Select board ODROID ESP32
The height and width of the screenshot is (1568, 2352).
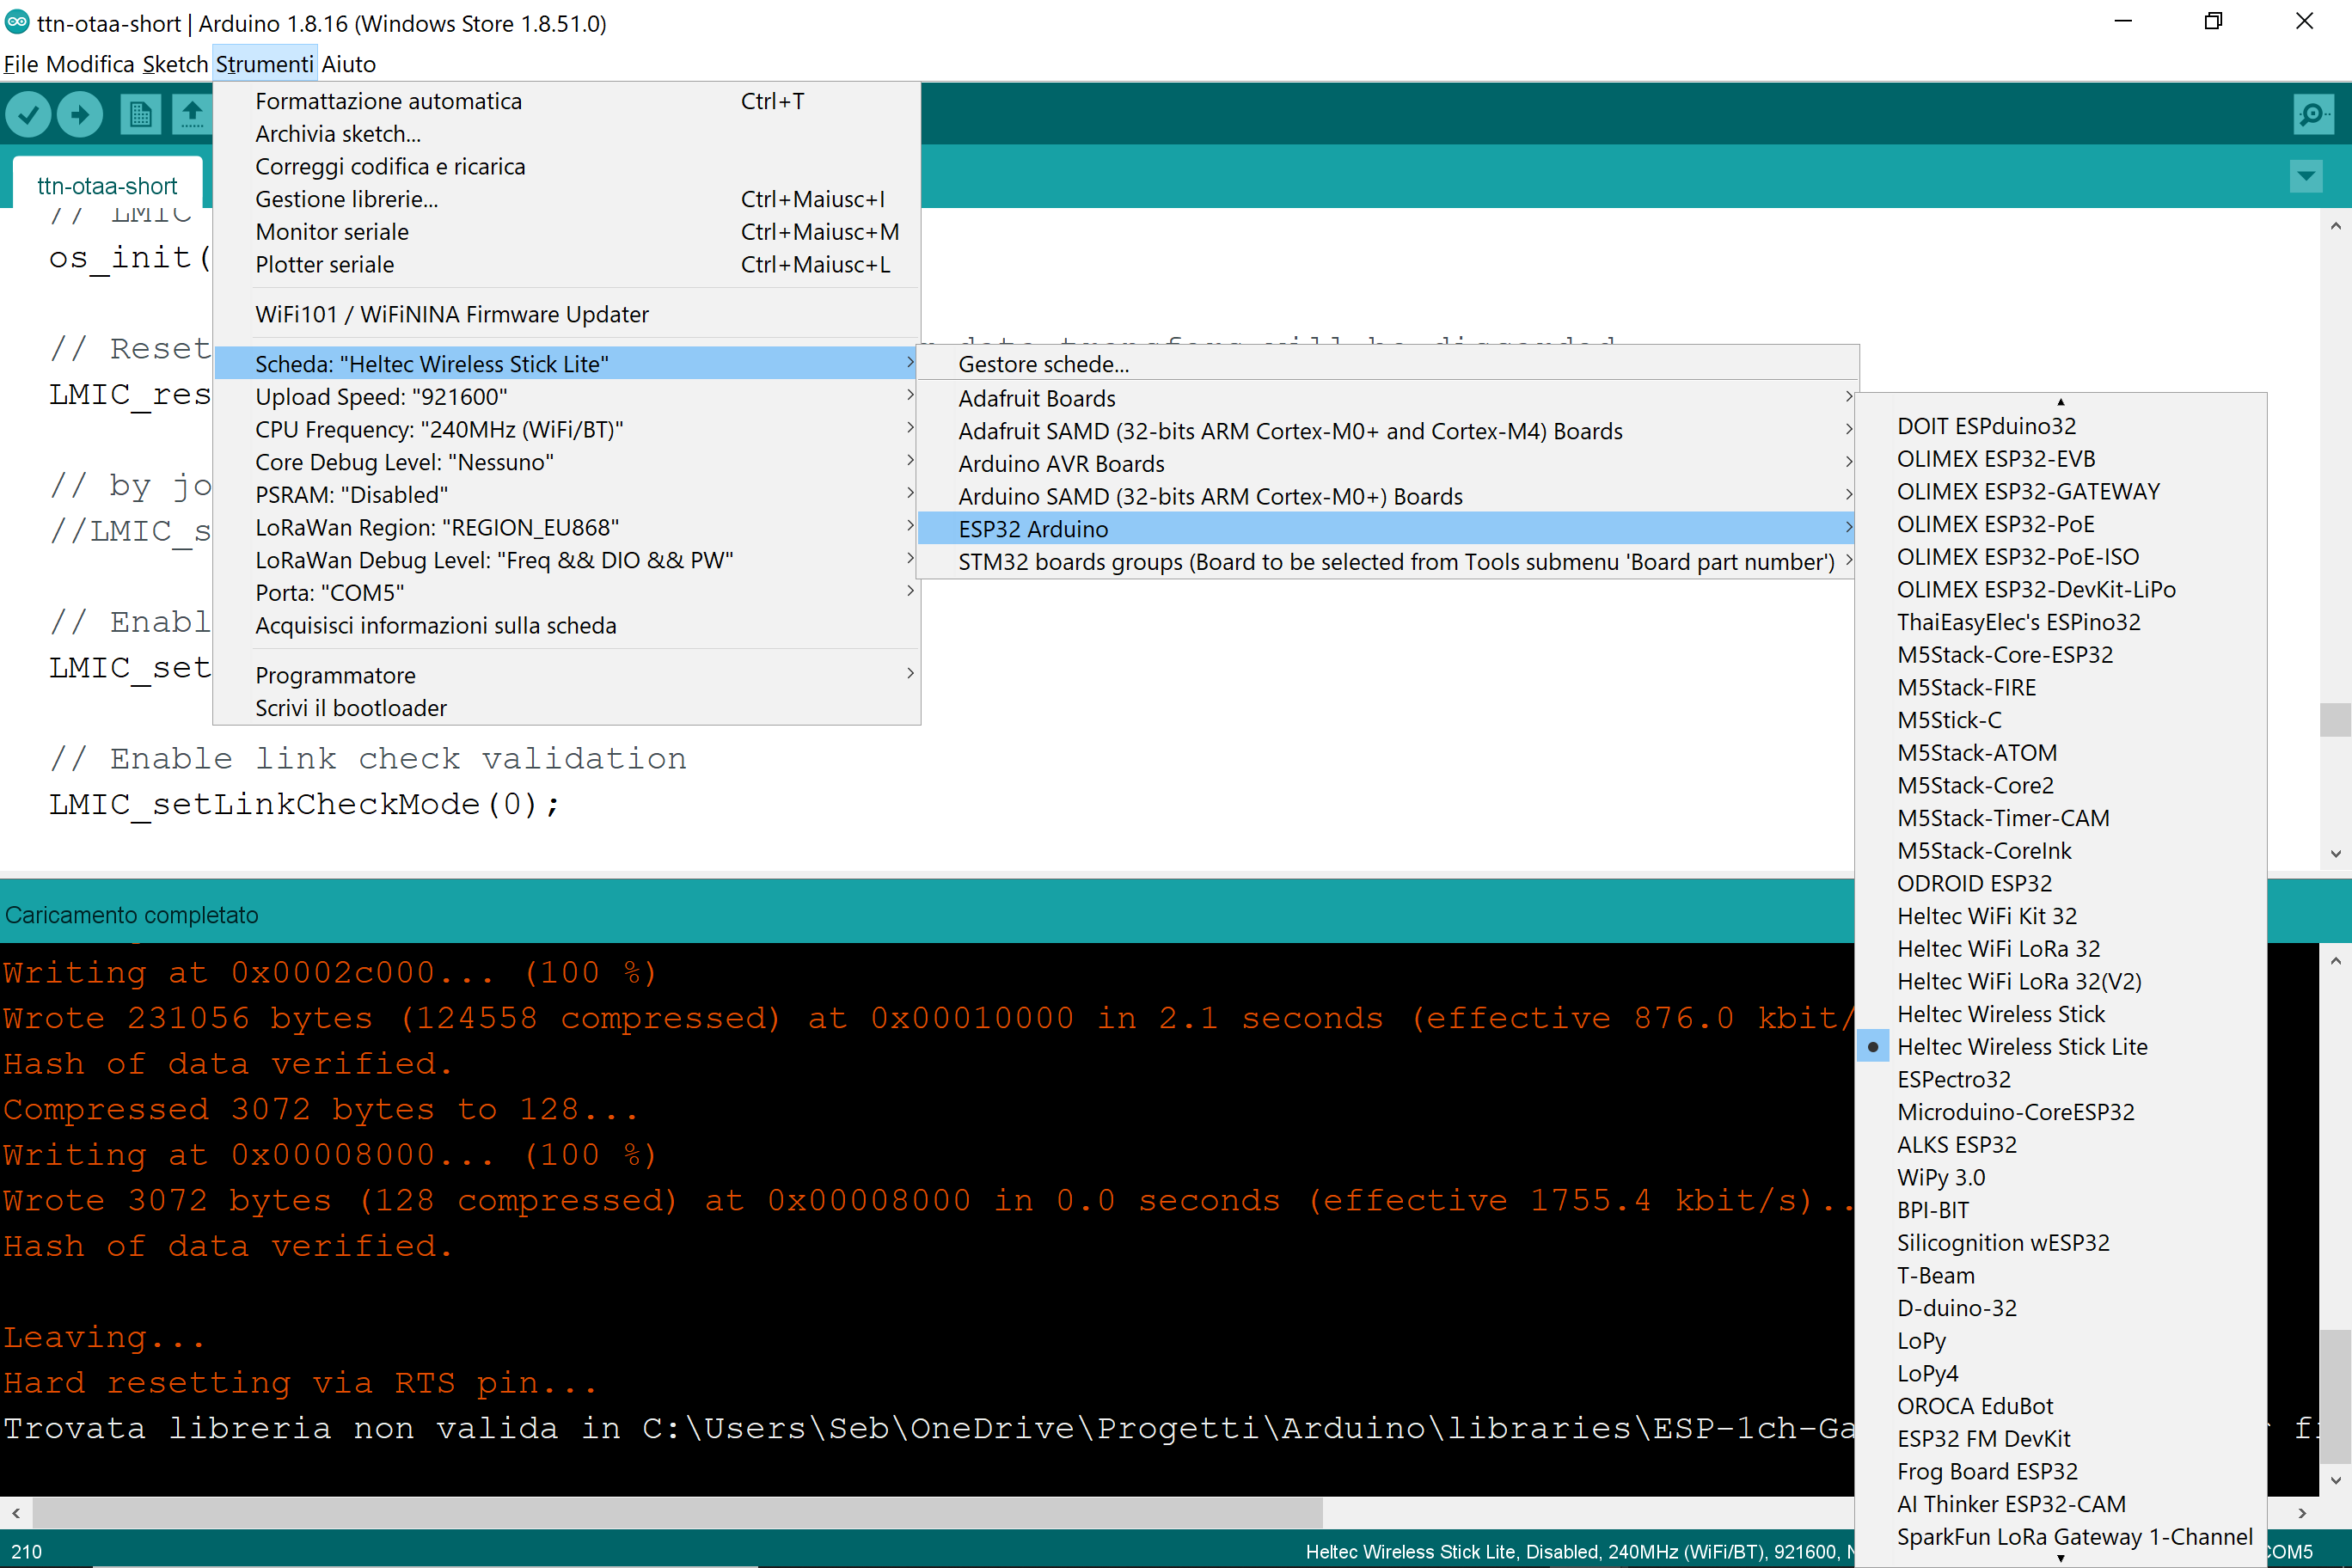click(x=2060, y=883)
